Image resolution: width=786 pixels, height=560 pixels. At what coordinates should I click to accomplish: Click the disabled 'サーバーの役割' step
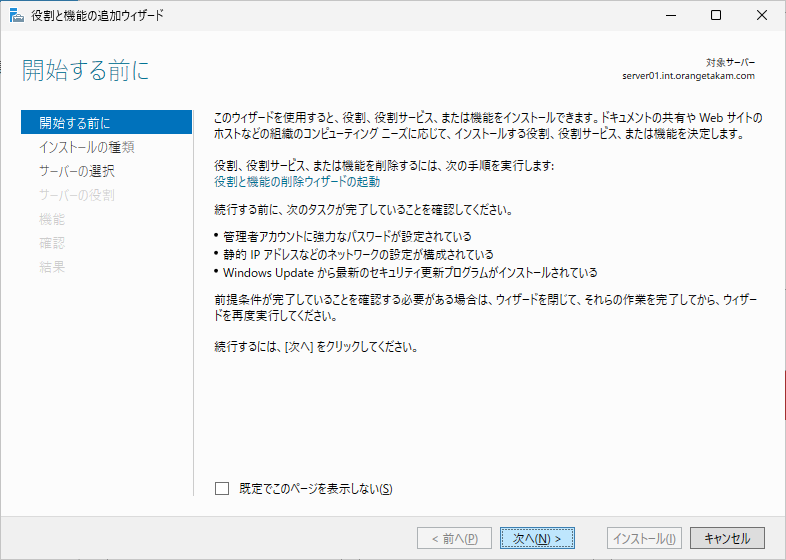pos(77,195)
